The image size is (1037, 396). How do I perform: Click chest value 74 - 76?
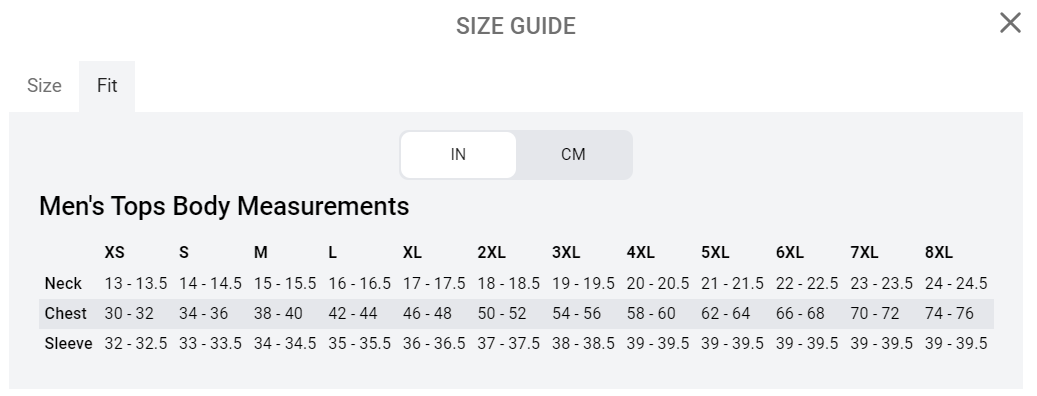[949, 313]
